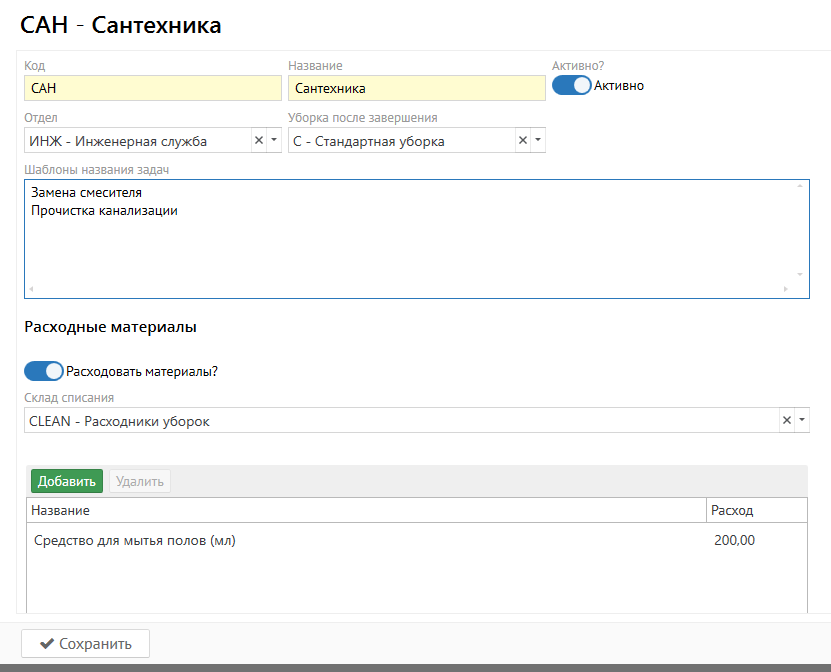Disable the Расходовать материалы switch
831x672 pixels.
tap(44, 371)
